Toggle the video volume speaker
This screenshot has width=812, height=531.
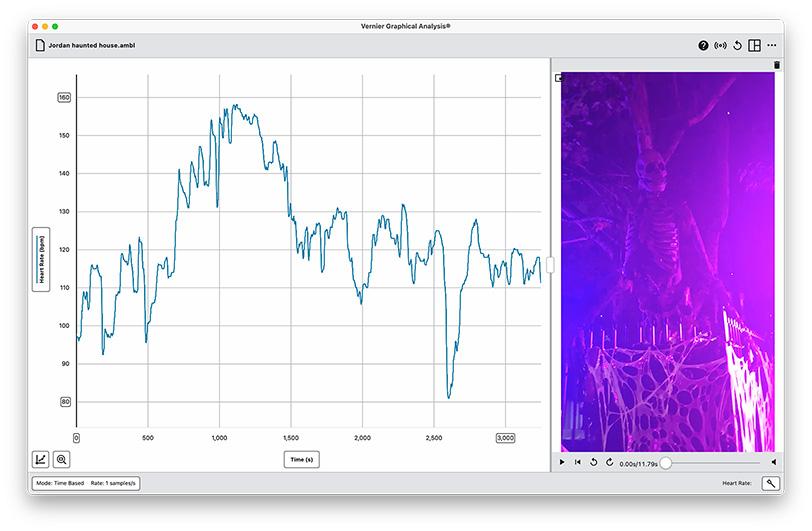(x=774, y=462)
